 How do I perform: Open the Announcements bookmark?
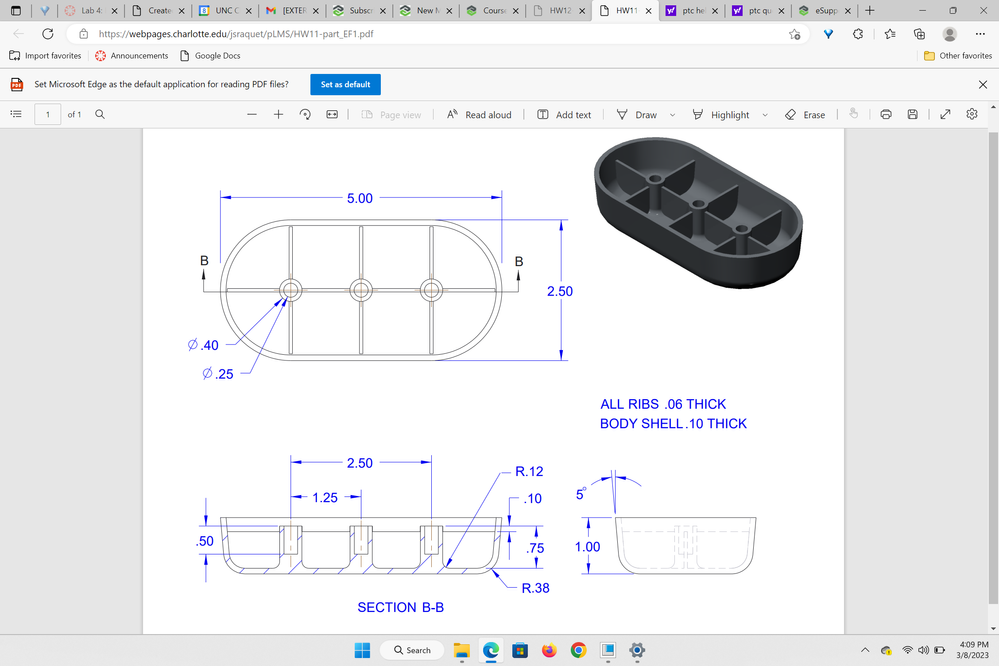click(x=131, y=55)
